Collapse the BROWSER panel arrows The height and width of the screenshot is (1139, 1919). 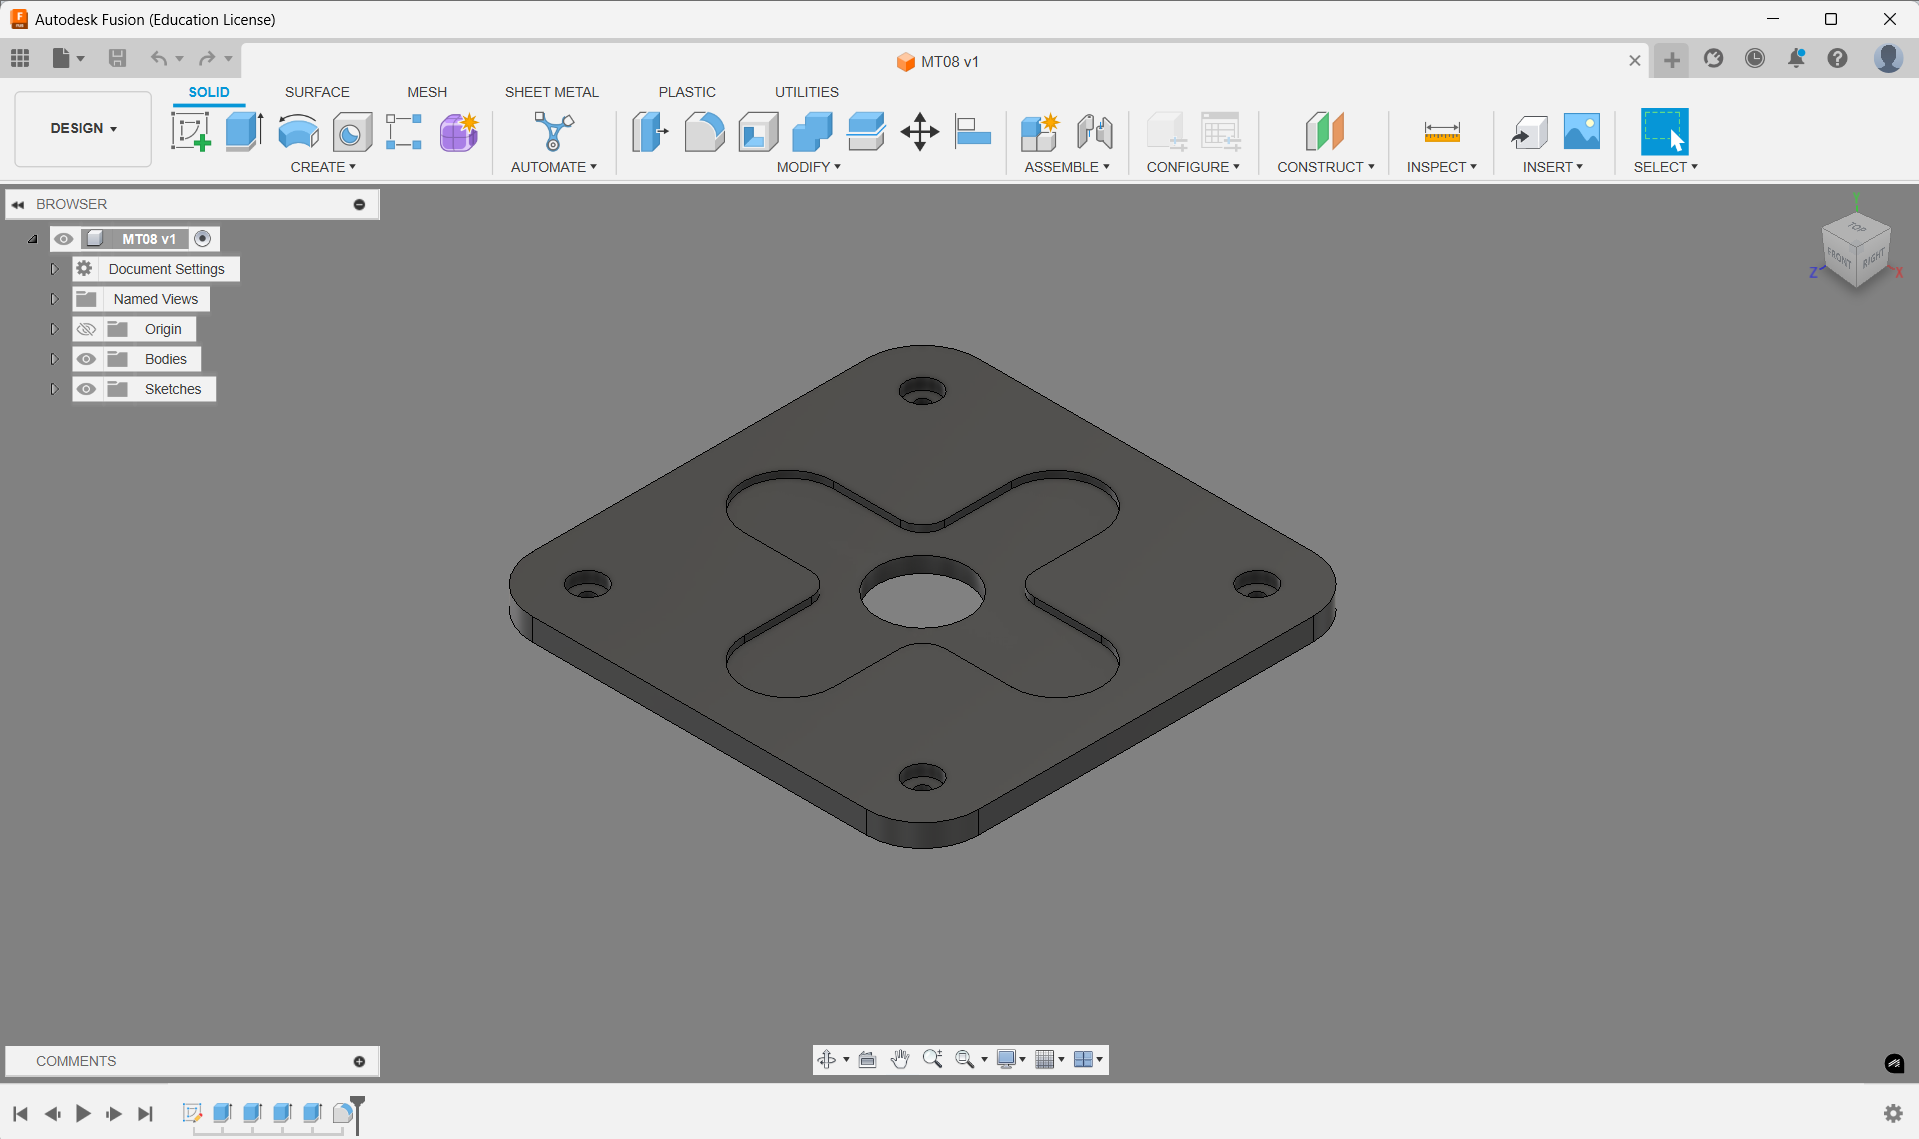point(18,204)
